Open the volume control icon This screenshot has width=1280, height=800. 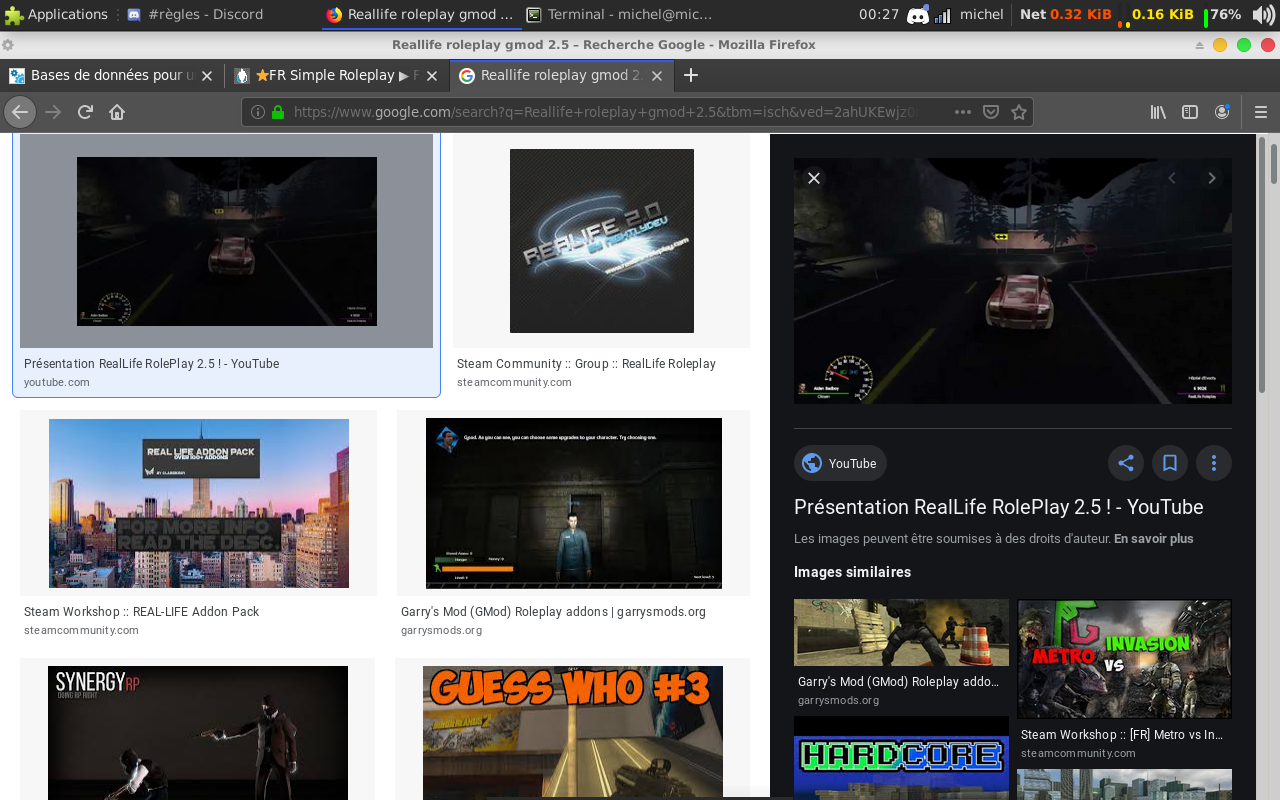(x=1263, y=15)
